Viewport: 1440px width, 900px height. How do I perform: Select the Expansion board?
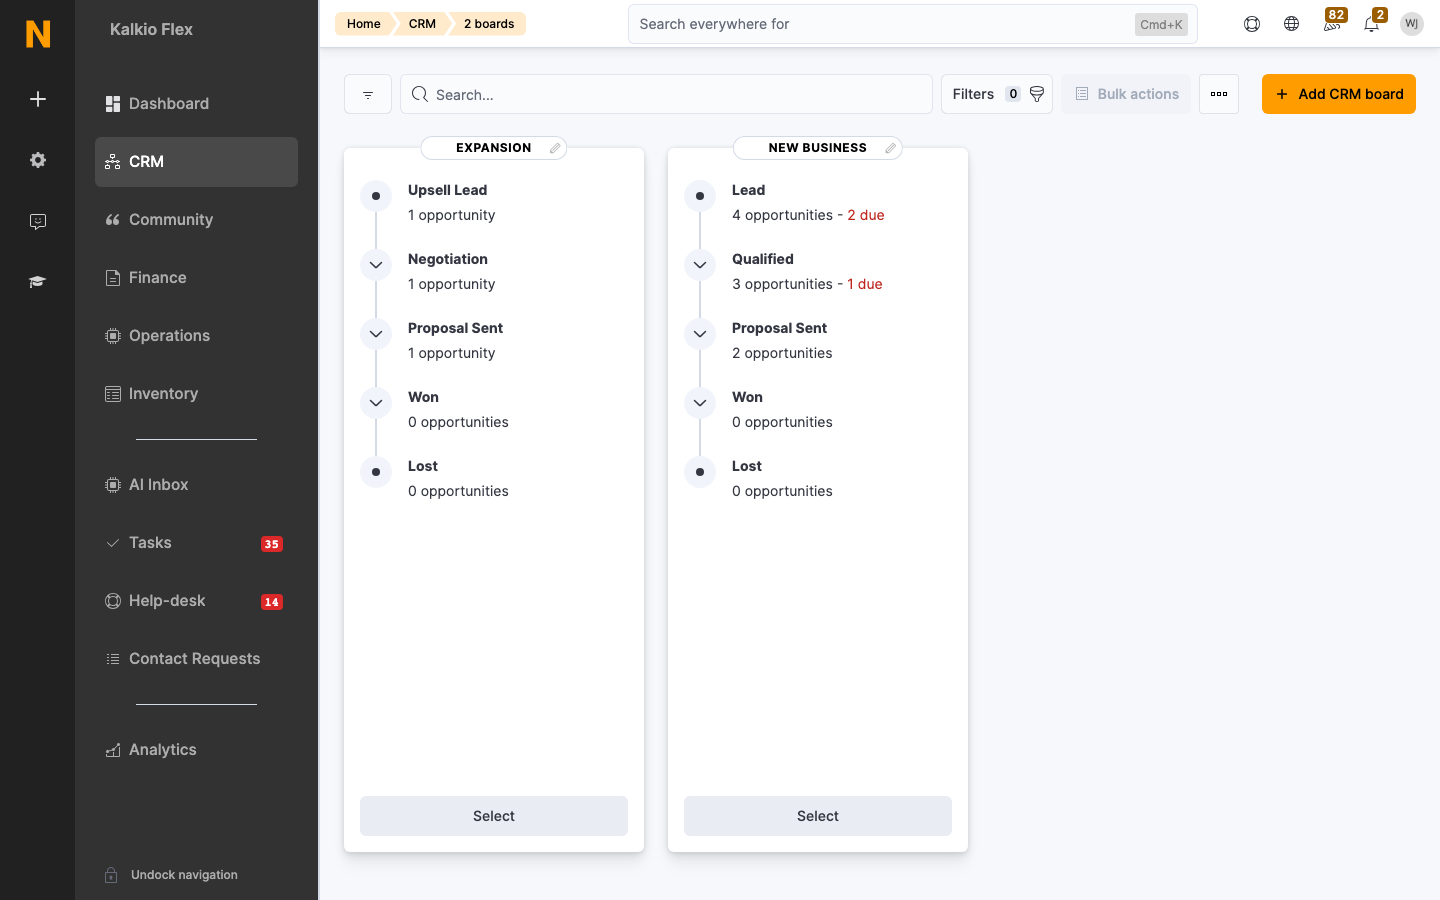point(494,816)
